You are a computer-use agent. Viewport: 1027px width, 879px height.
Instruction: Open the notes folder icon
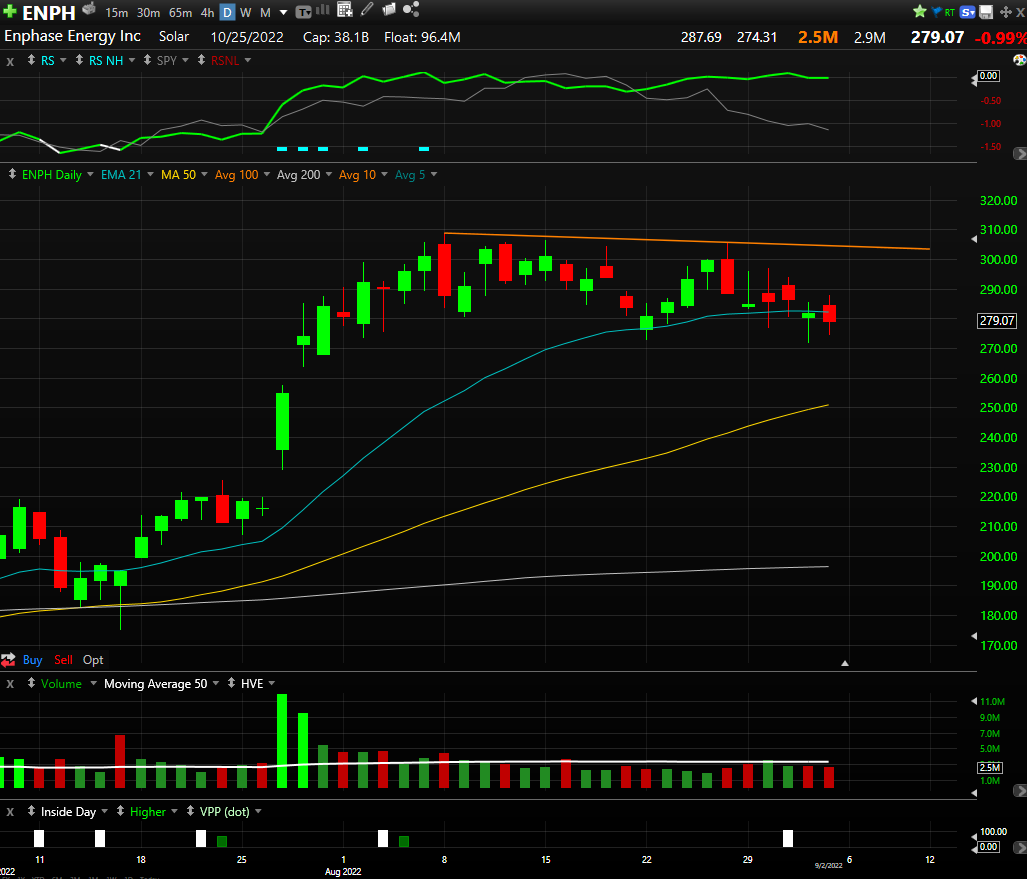[389, 9]
